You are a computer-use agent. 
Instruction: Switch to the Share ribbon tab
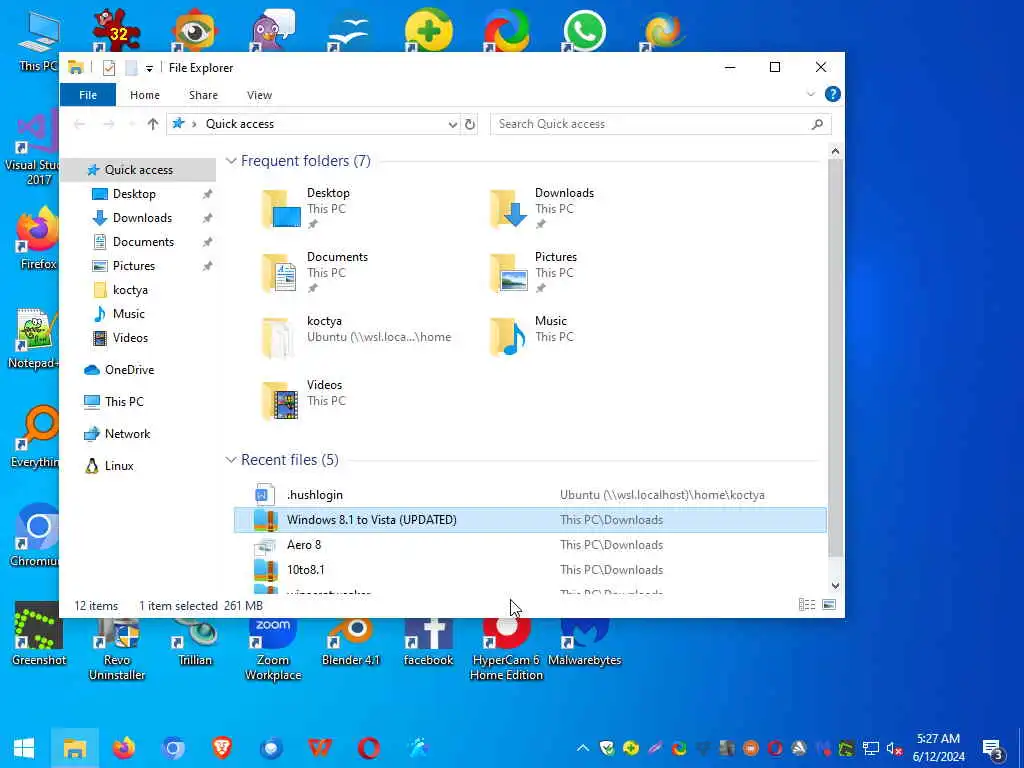pos(203,95)
